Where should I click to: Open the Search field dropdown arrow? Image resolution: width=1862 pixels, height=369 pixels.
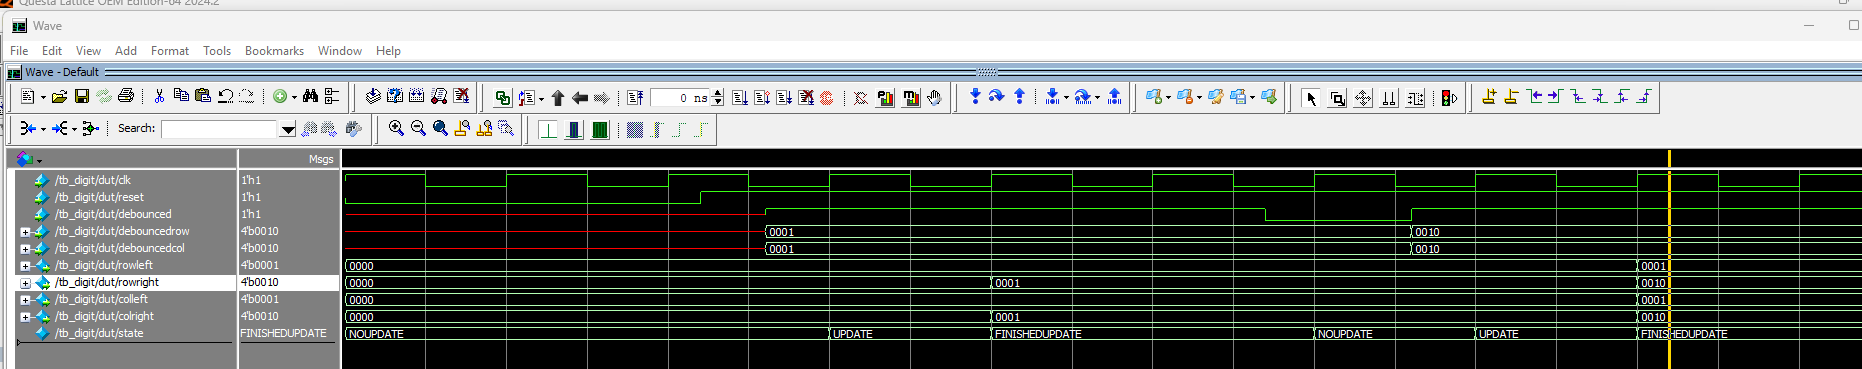pos(288,129)
